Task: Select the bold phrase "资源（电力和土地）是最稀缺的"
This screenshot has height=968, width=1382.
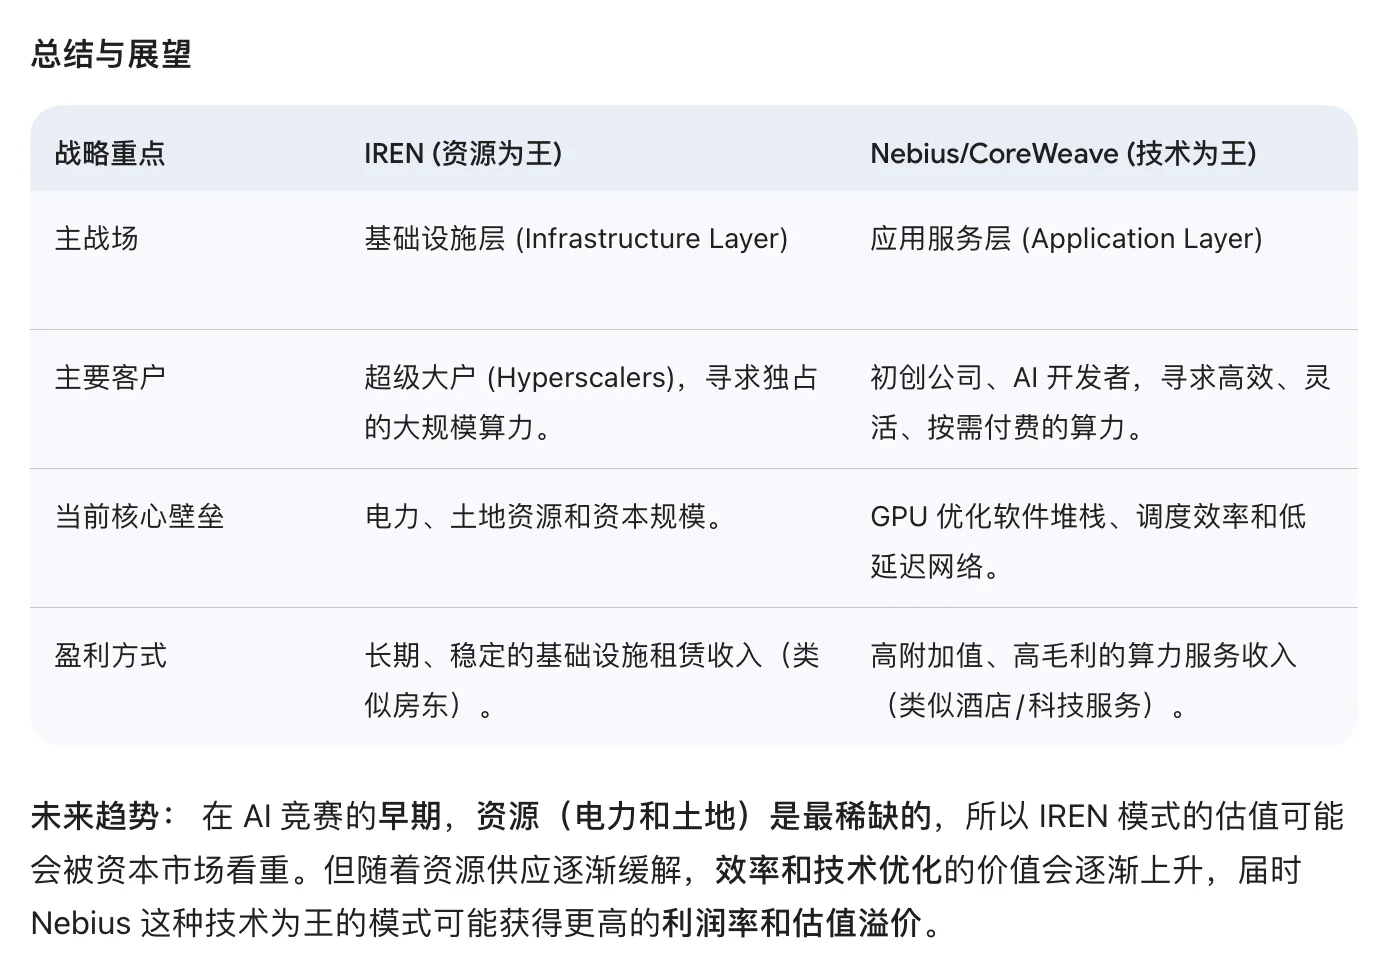Action: pyautogui.click(x=703, y=816)
